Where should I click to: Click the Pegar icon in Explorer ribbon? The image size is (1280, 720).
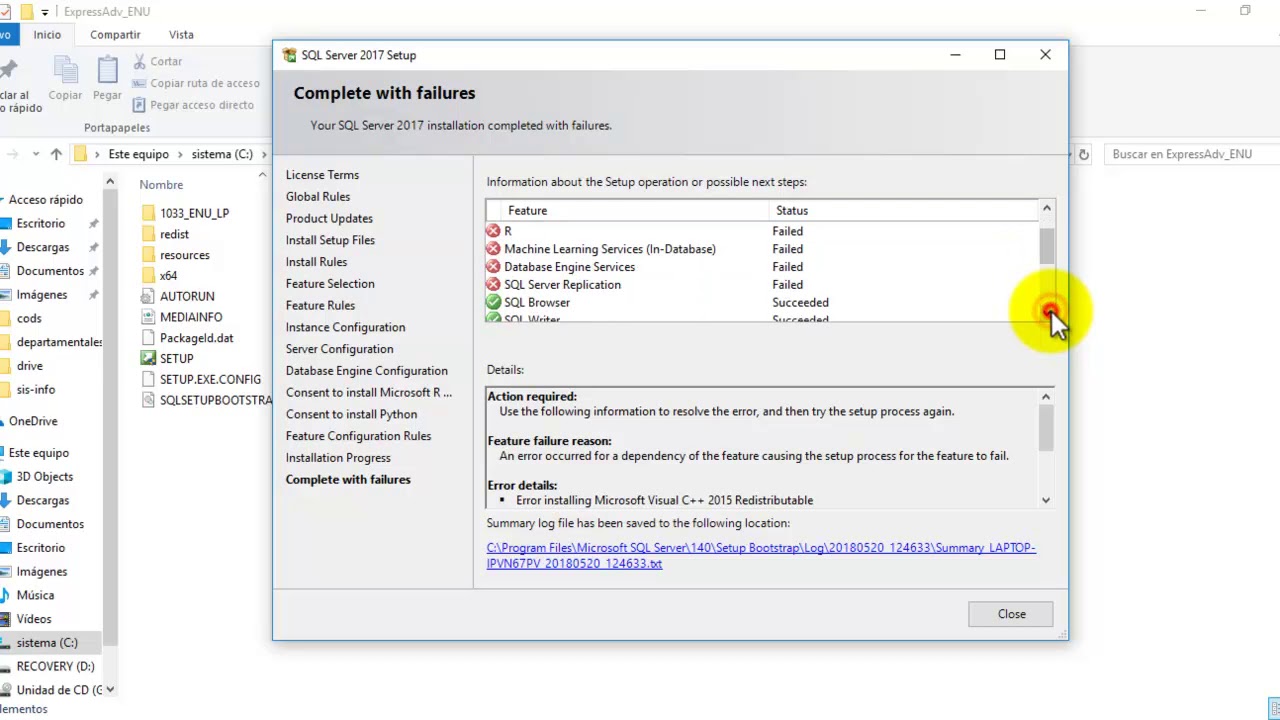coord(107,70)
